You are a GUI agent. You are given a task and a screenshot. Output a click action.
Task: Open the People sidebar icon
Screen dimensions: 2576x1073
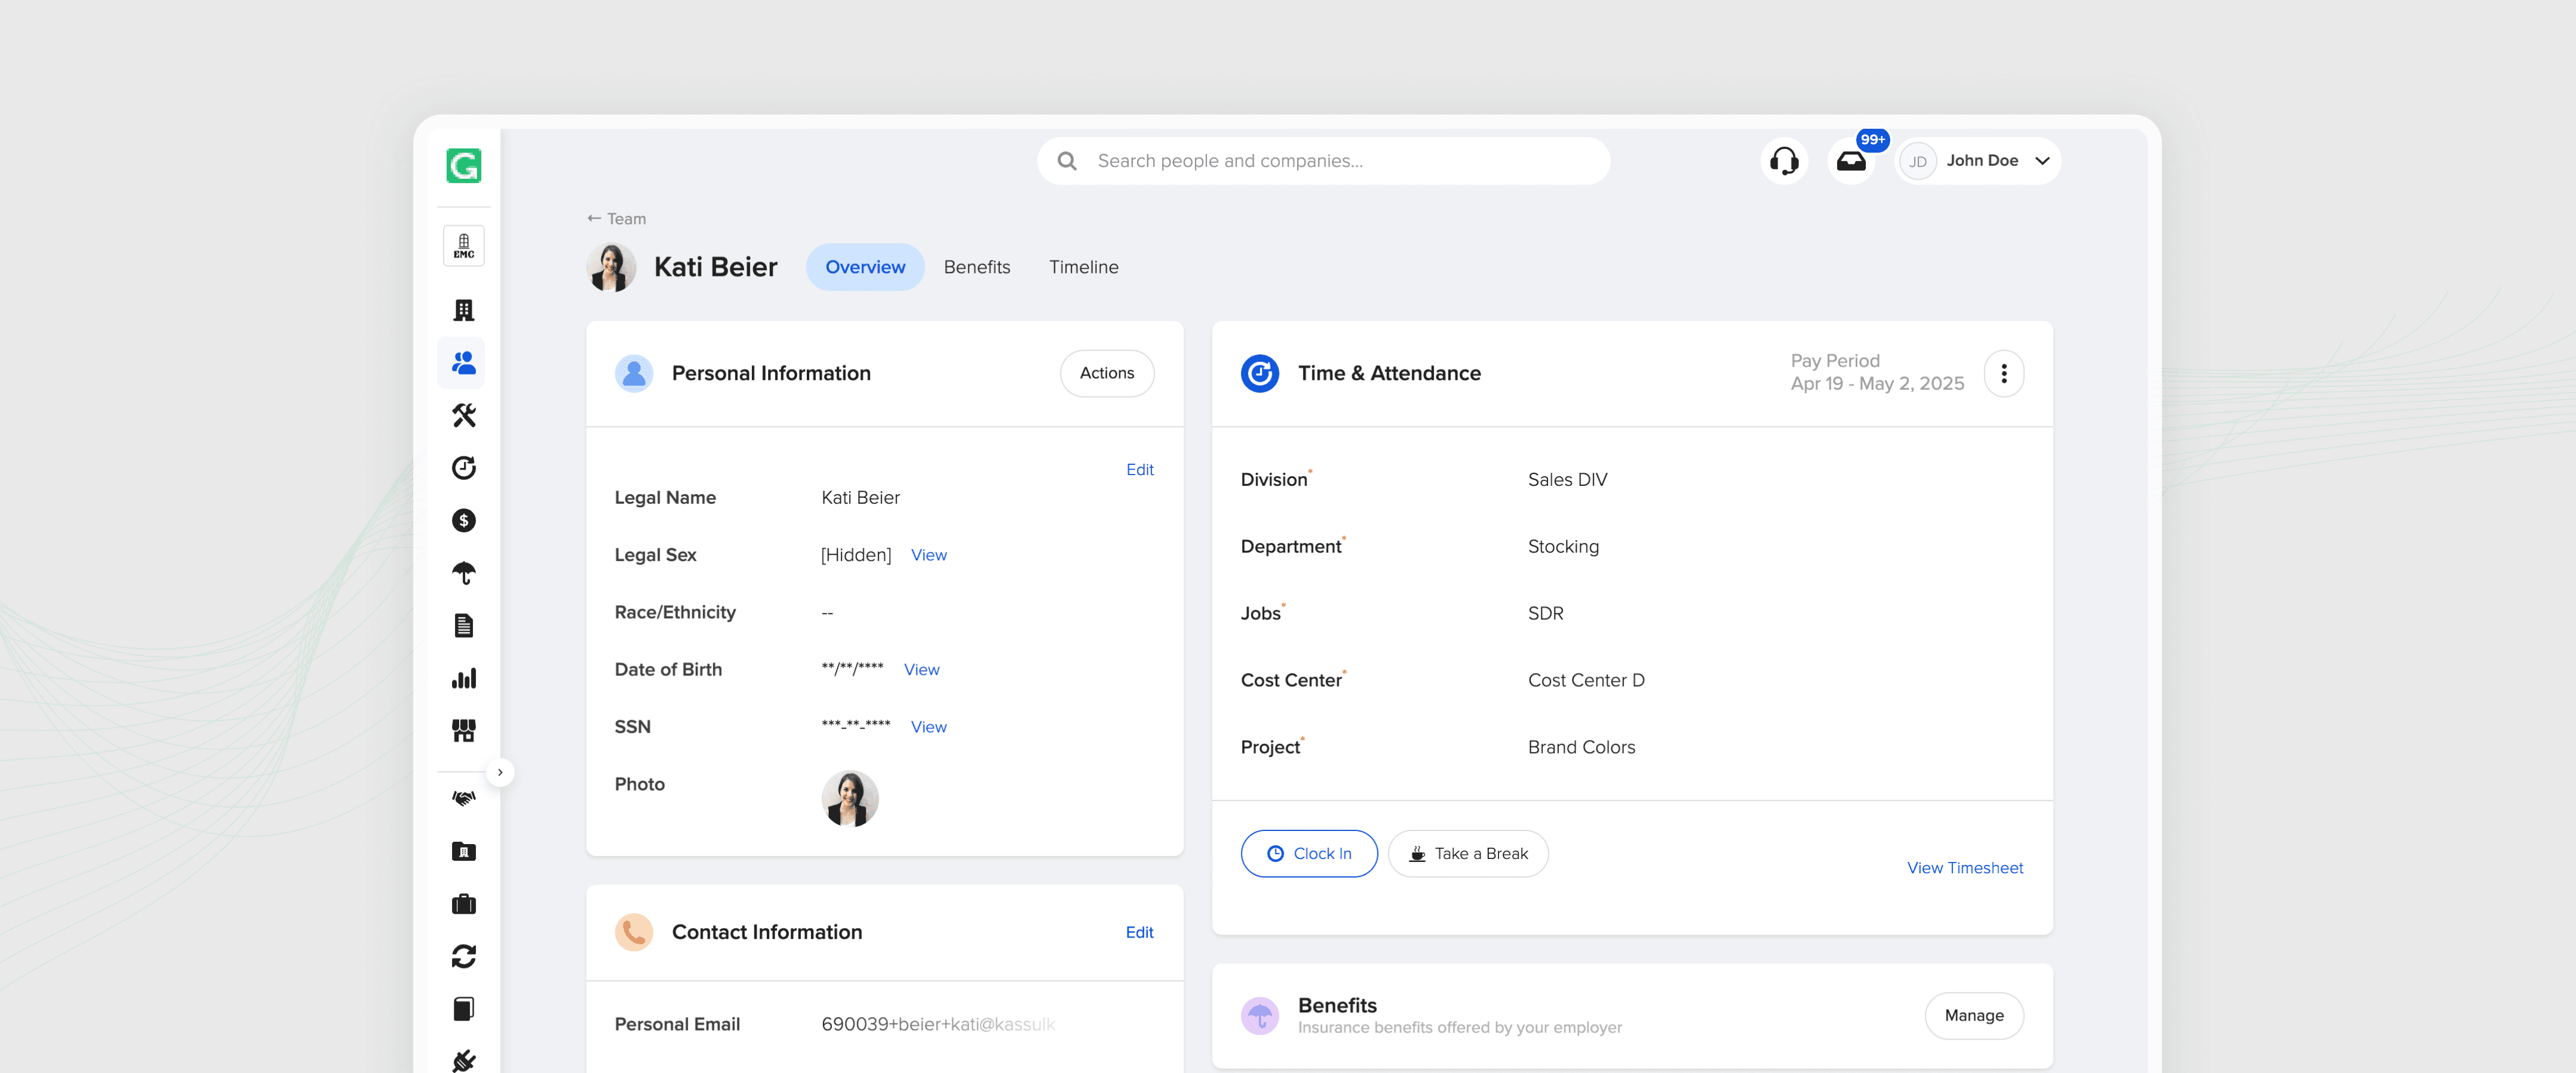pyautogui.click(x=463, y=363)
